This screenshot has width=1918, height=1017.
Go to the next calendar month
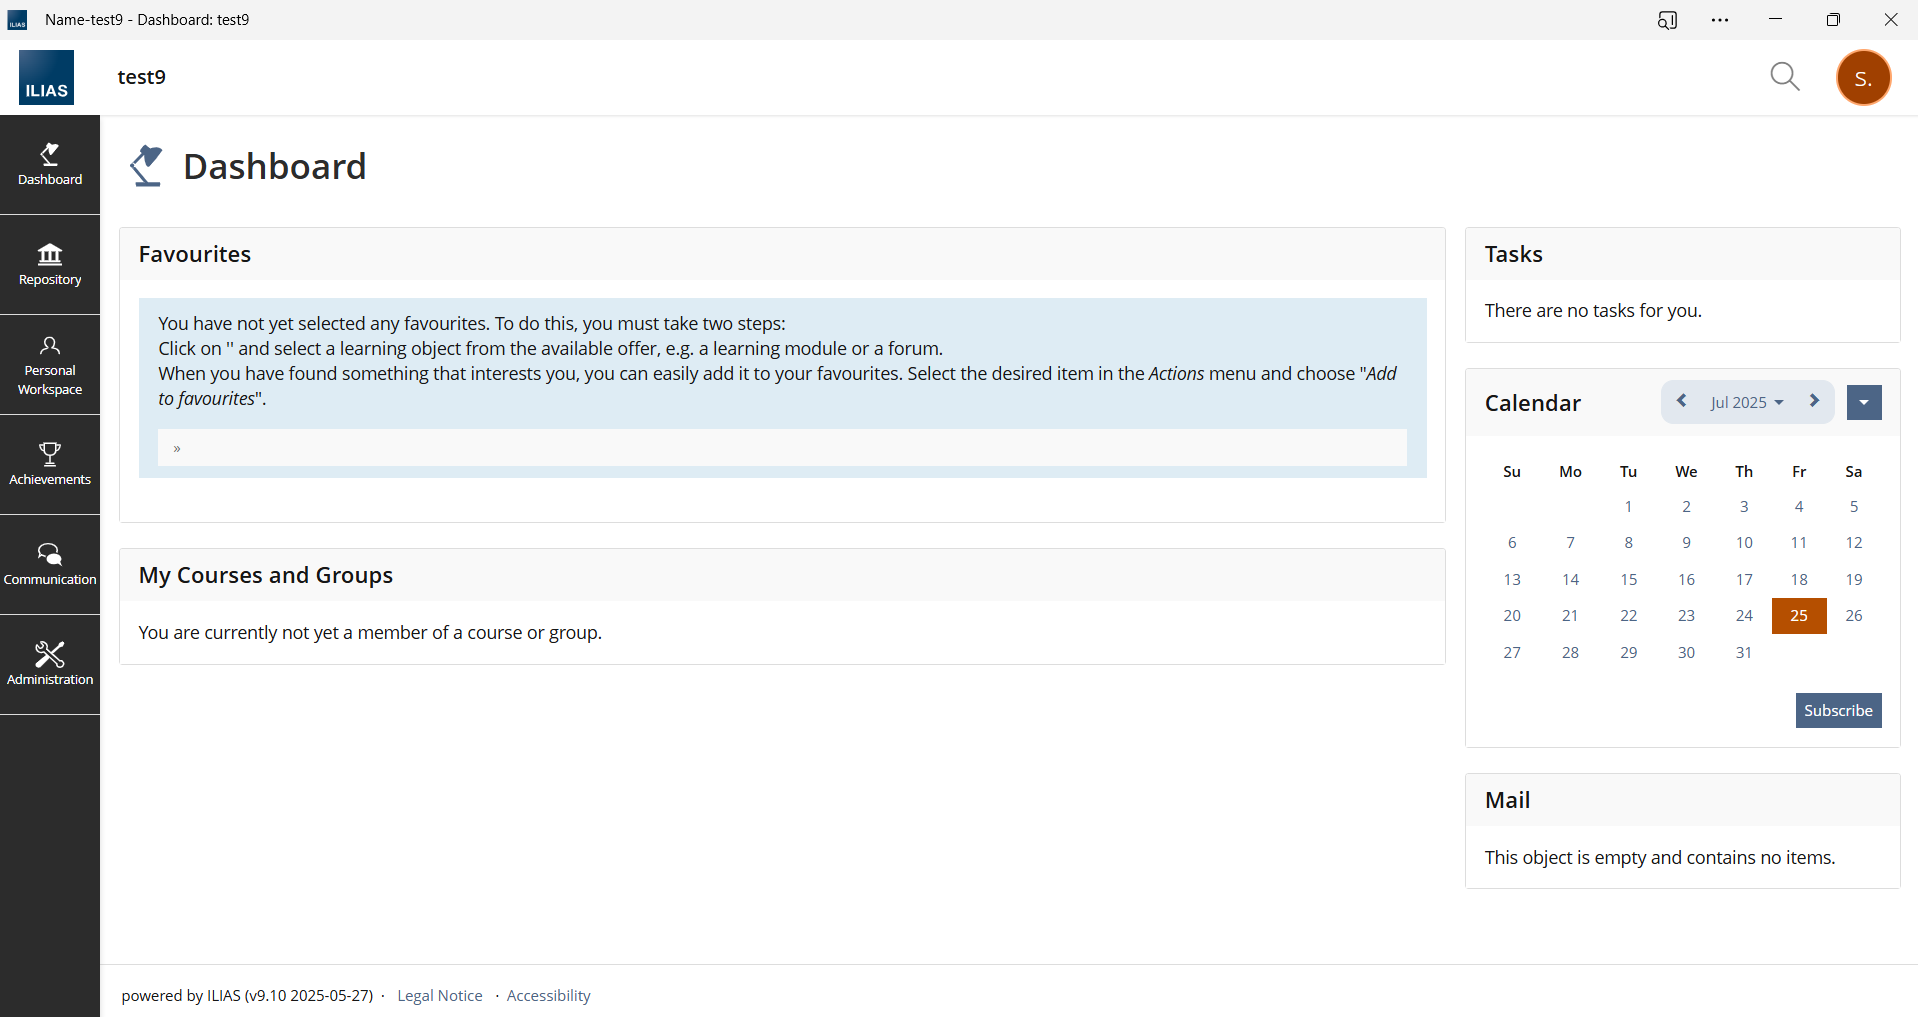click(1814, 401)
